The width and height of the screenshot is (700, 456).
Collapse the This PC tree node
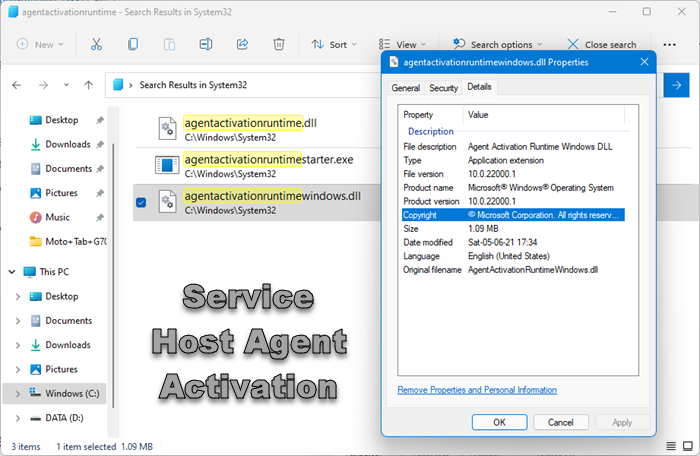point(12,272)
